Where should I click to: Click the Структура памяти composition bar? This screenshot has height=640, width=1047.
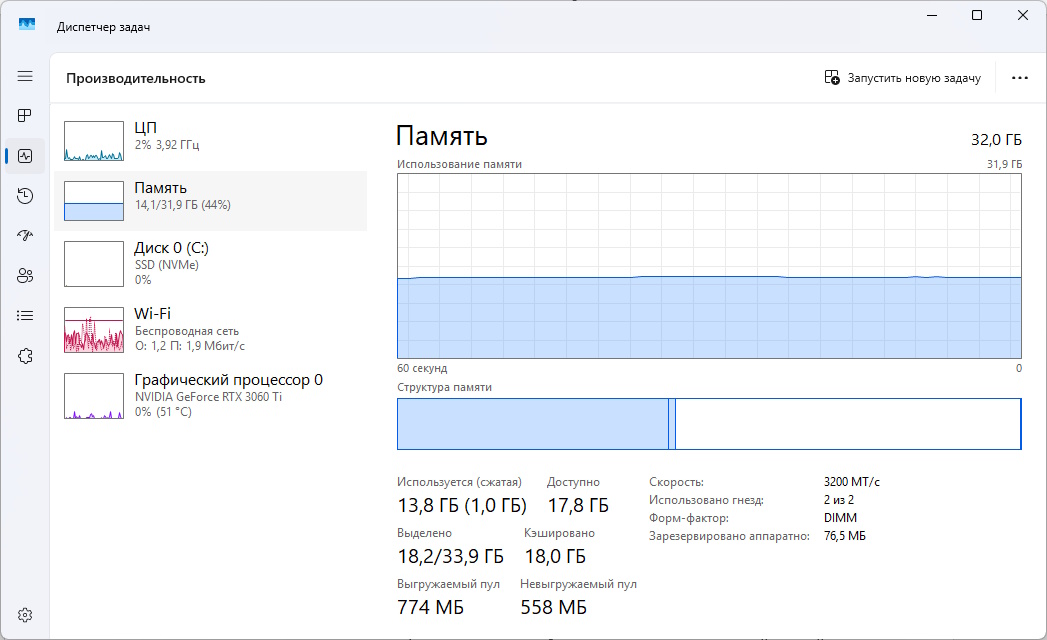point(709,424)
